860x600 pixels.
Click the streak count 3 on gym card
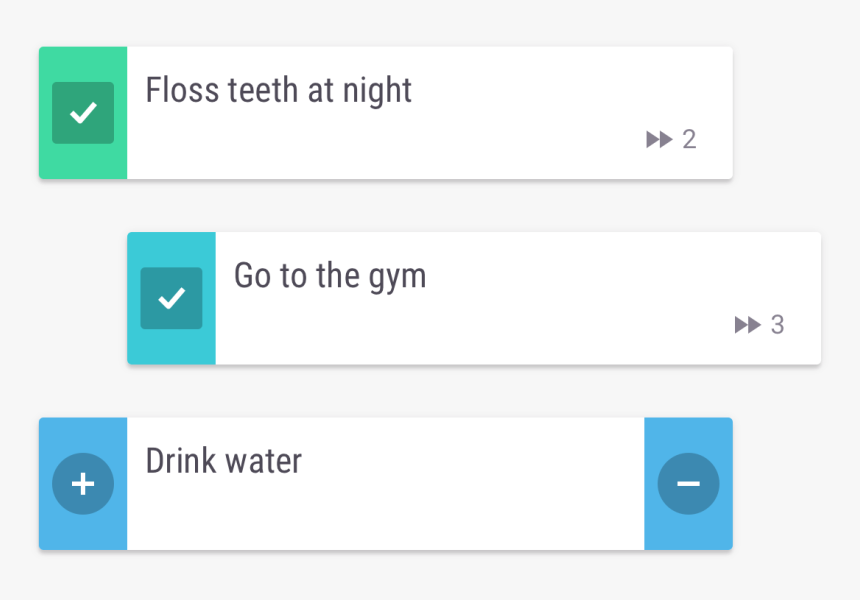777,325
